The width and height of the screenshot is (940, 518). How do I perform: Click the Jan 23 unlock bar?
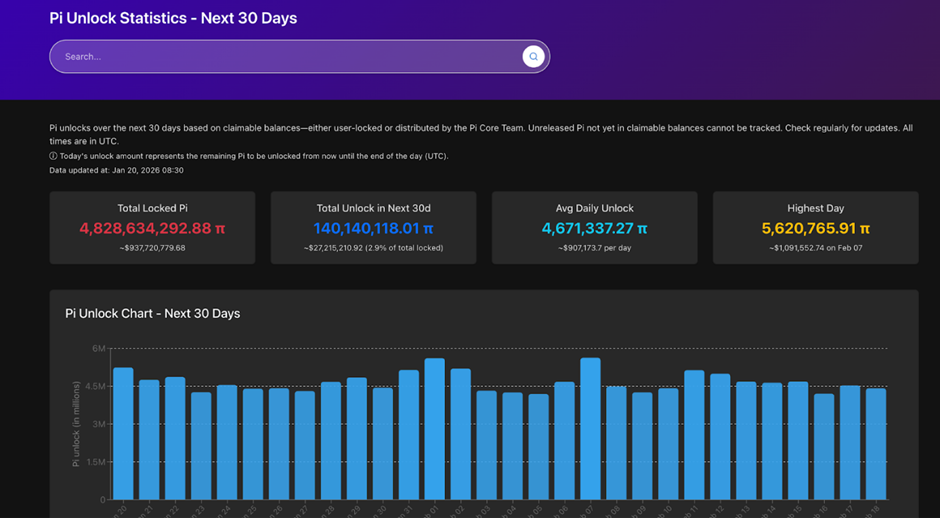click(201, 446)
